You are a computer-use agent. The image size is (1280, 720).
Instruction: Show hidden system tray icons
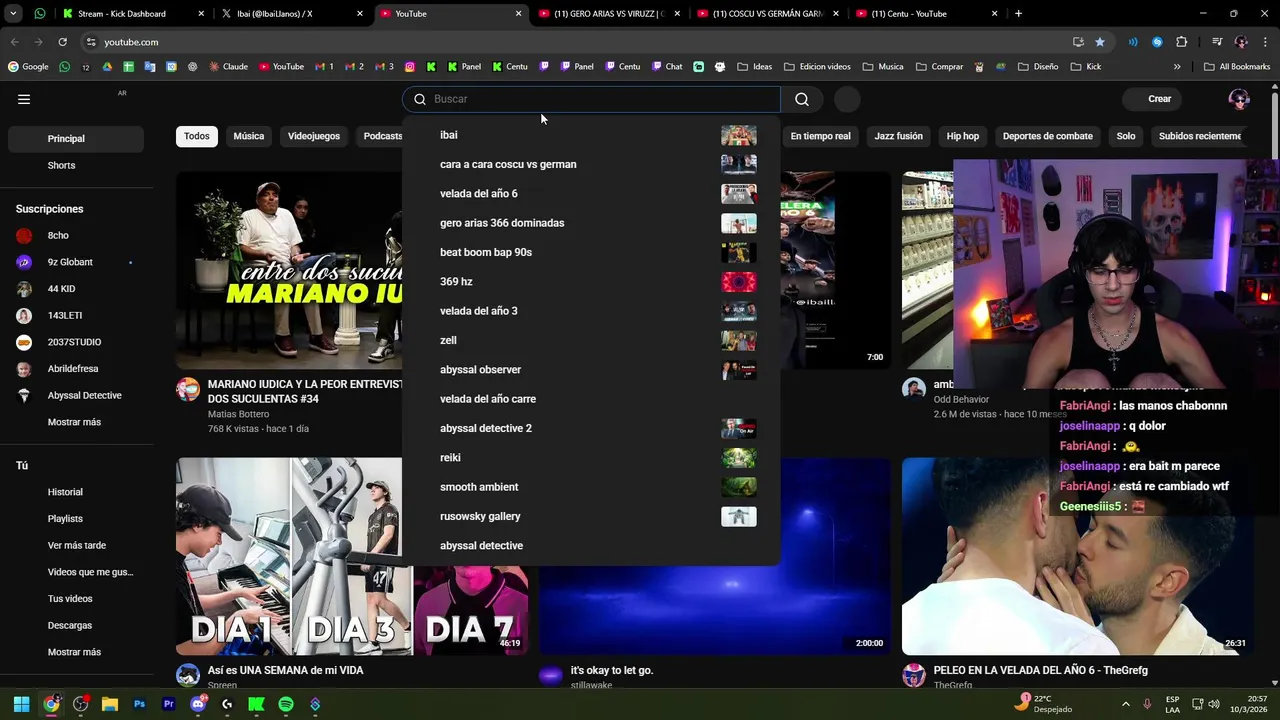pos(1126,704)
